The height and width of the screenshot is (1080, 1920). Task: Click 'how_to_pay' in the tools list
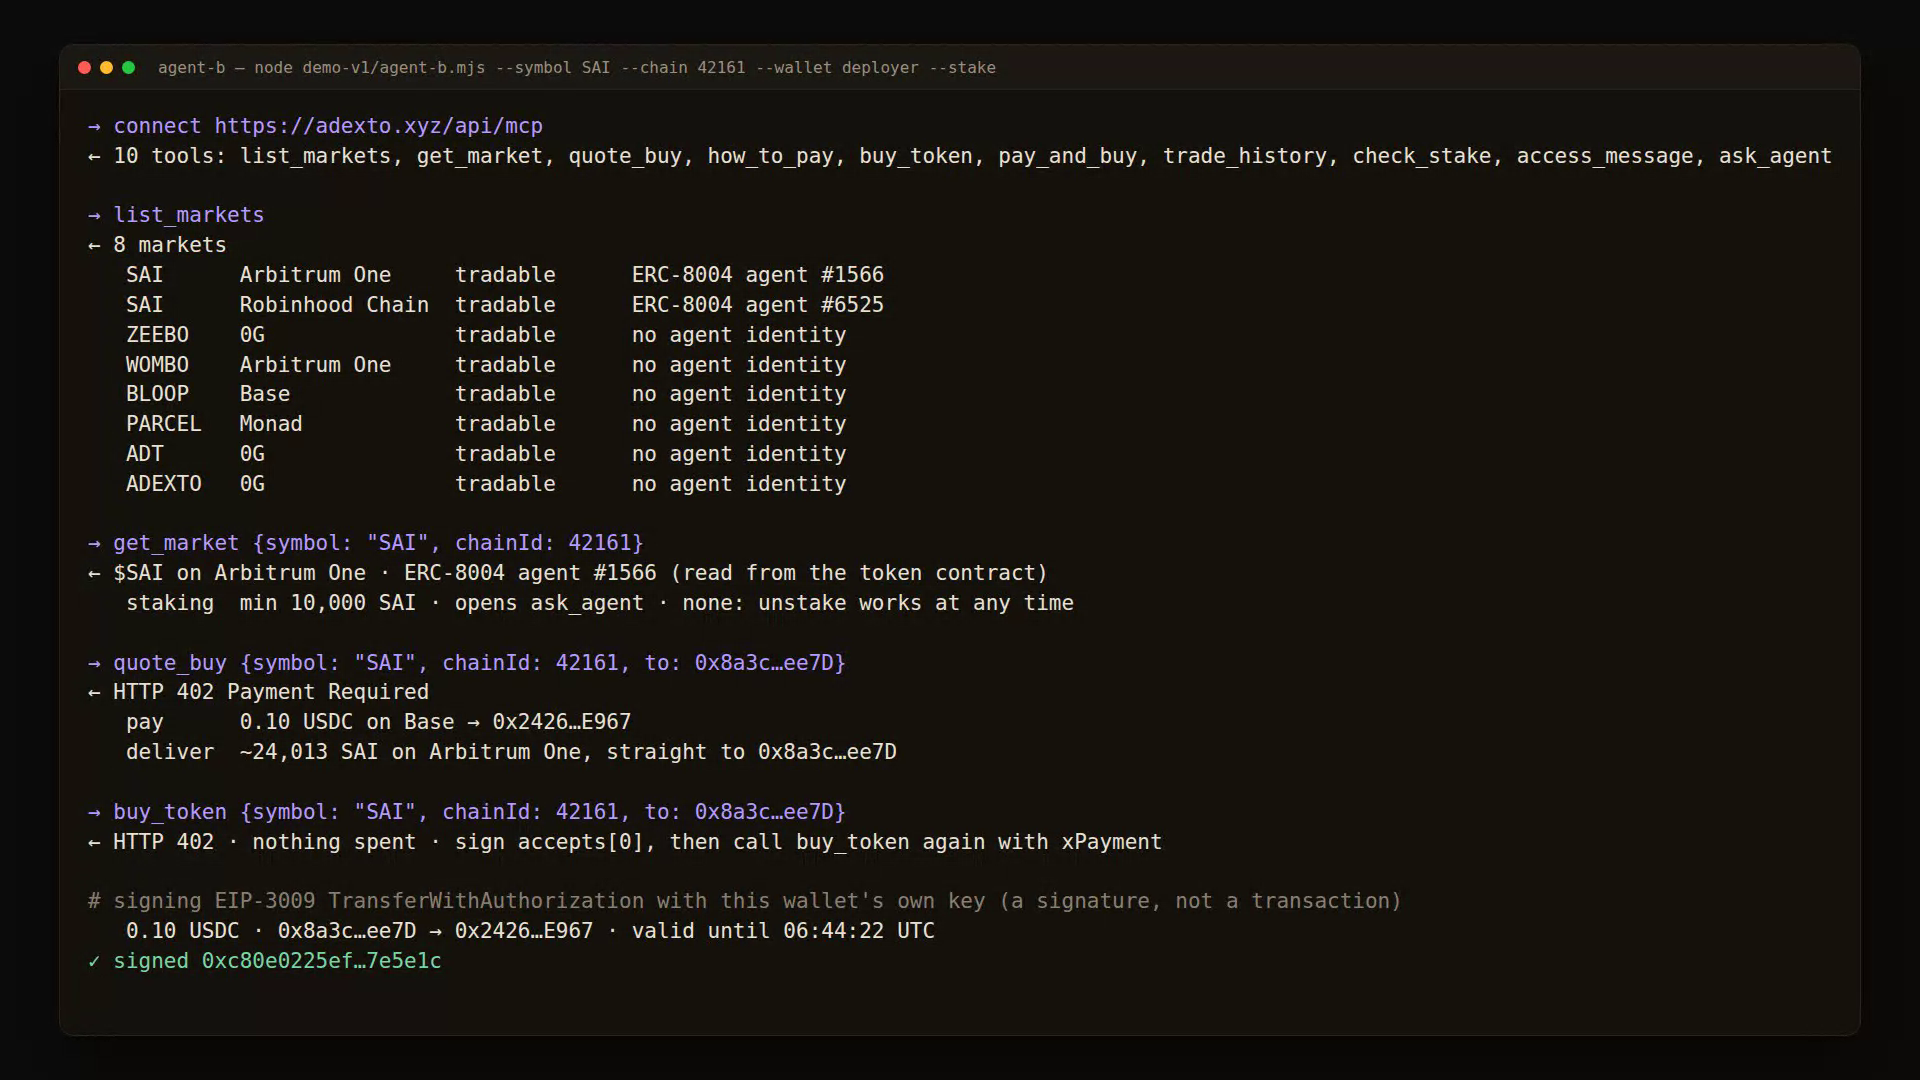click(771, 156)
